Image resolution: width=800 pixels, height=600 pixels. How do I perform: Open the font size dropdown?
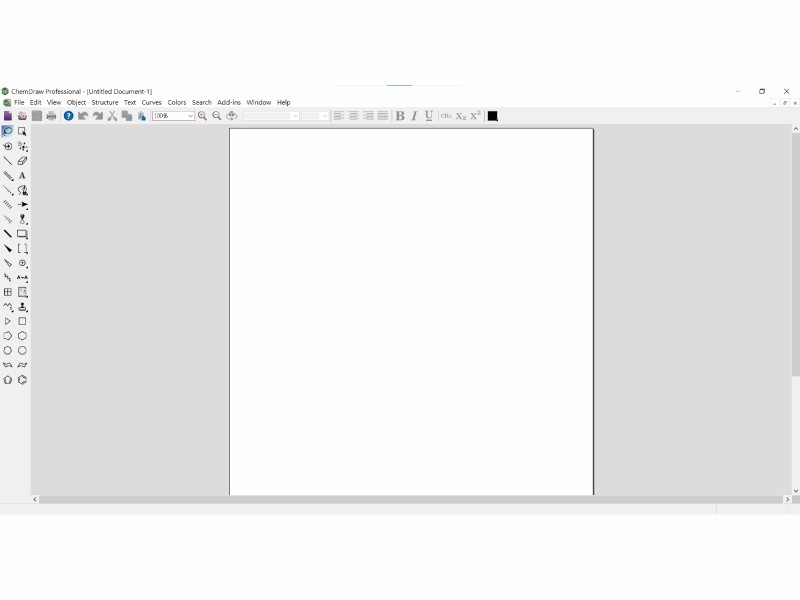click(x=324, y=116)
